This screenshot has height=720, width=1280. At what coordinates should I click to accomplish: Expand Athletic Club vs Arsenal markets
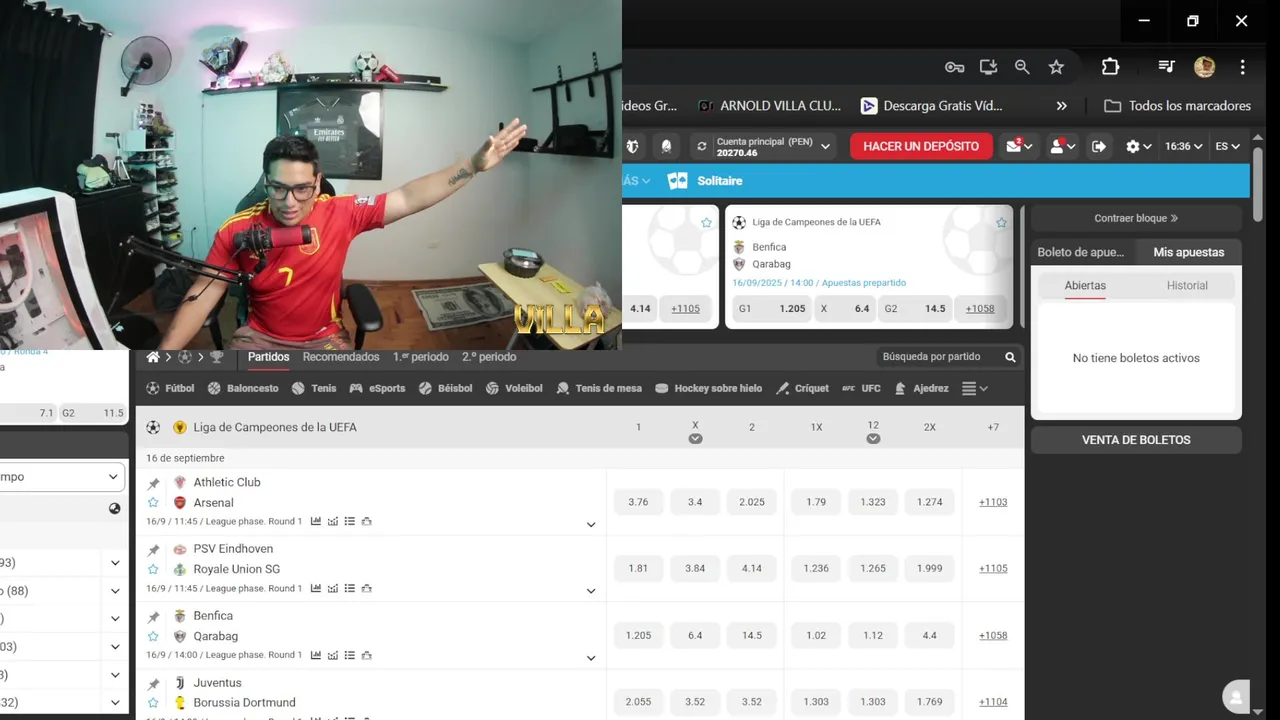[591, 525]
